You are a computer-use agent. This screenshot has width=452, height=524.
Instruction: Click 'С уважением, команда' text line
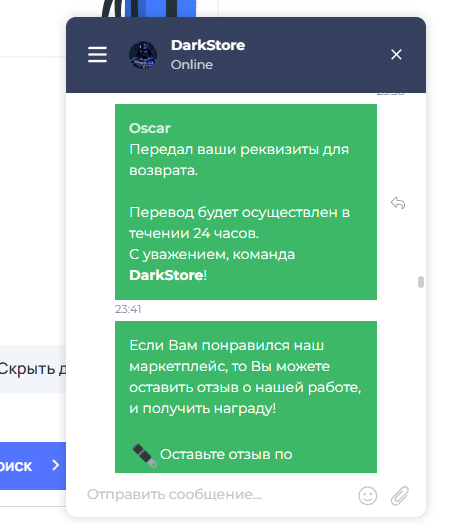[212, 255]
